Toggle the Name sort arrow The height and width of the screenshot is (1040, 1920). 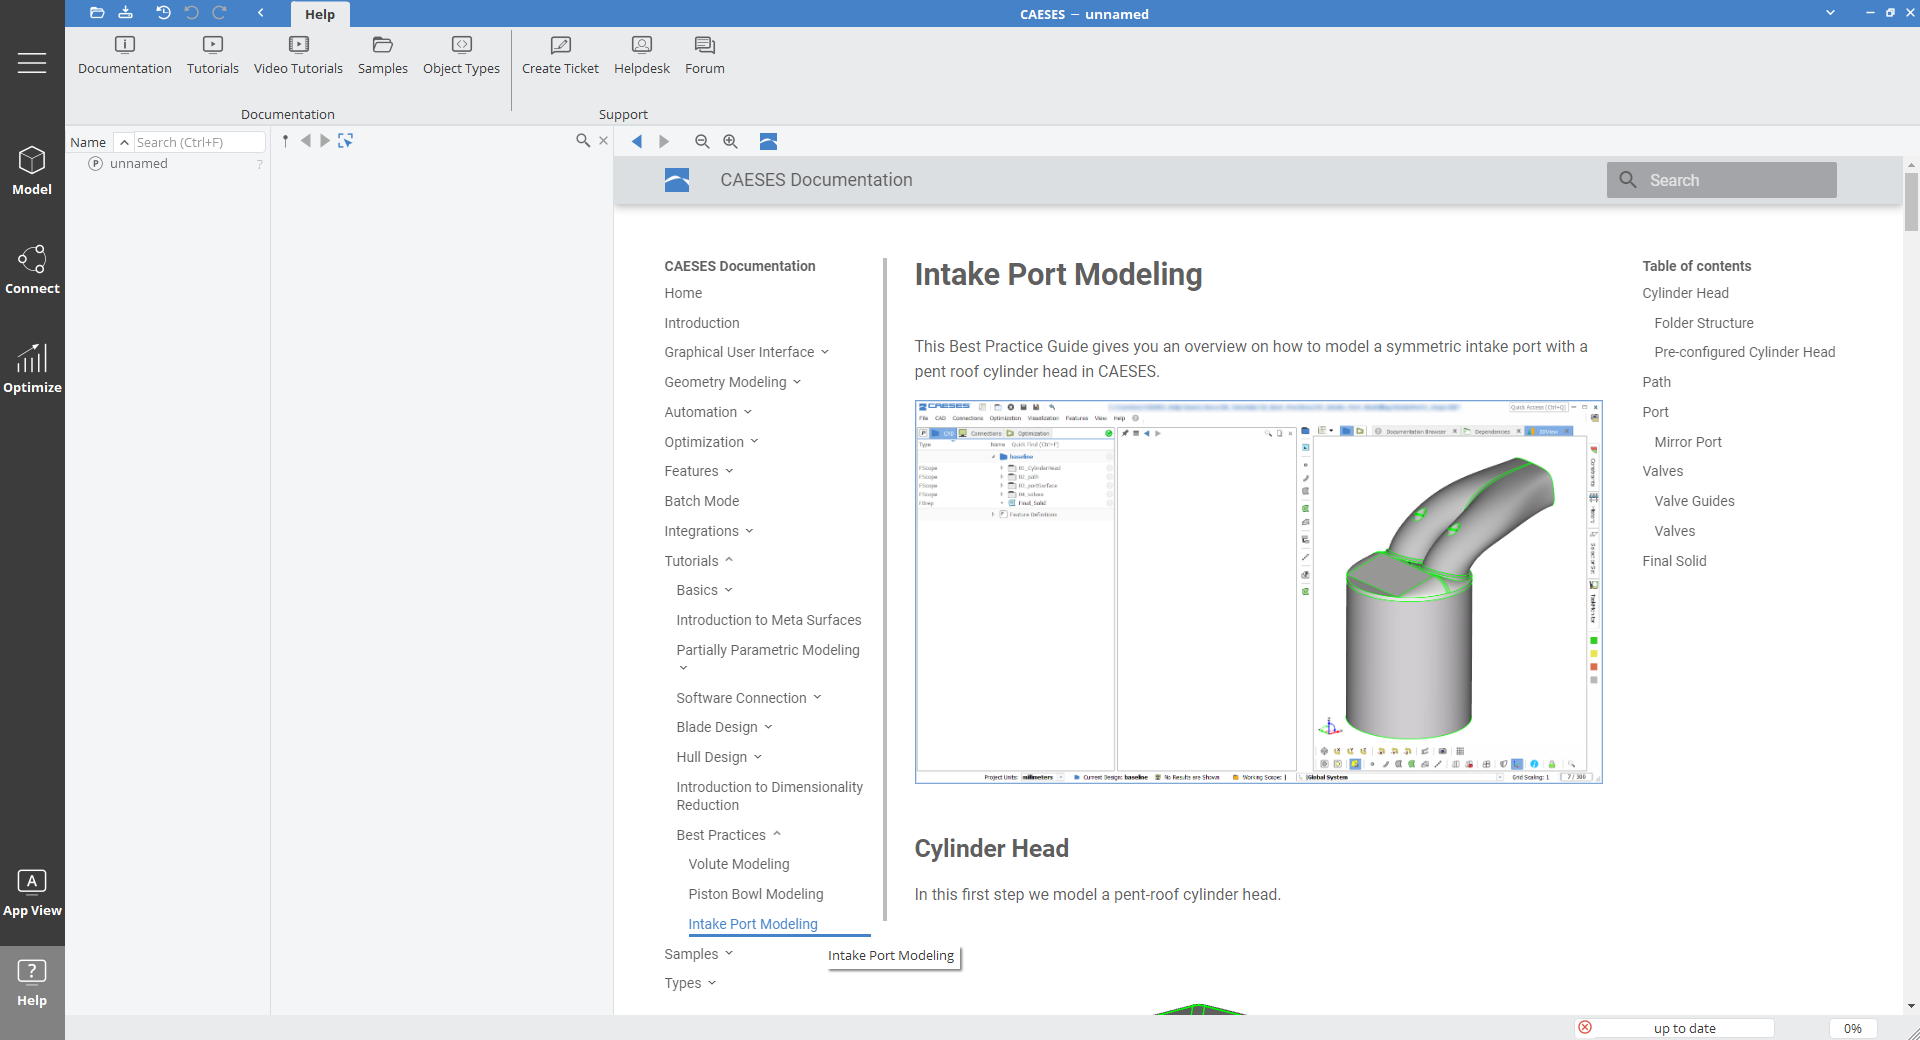[x=124, y=142]
